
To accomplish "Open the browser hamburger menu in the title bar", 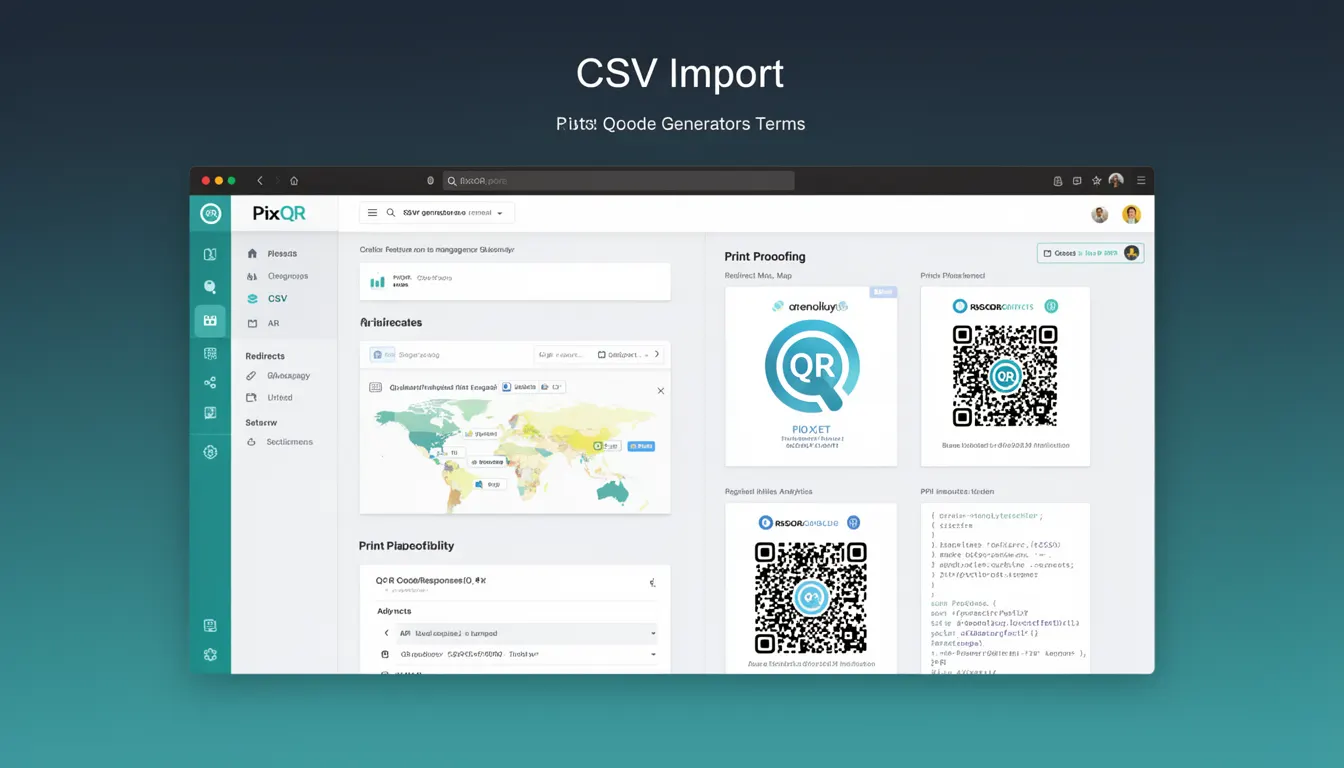I will click(1140, 181).
